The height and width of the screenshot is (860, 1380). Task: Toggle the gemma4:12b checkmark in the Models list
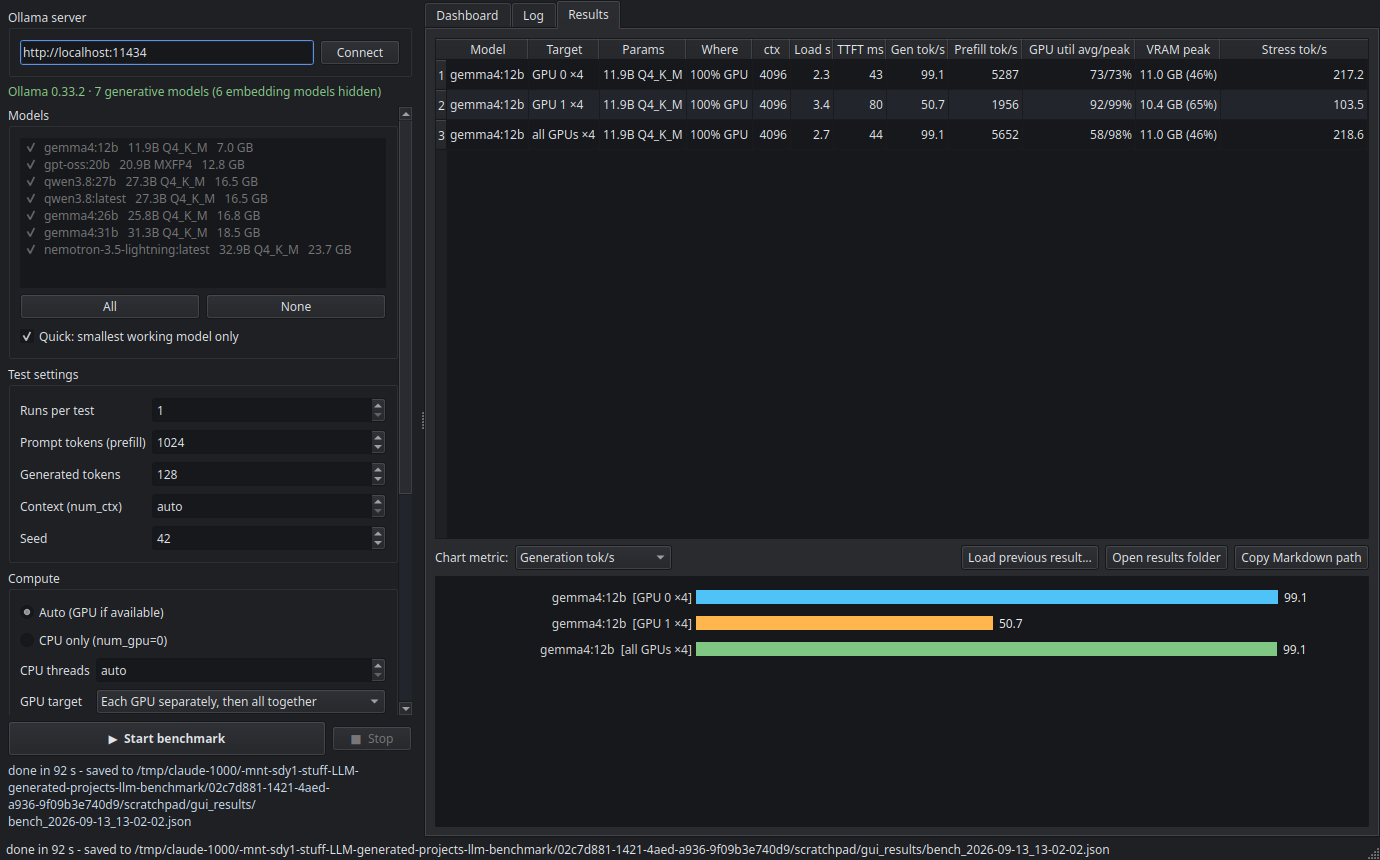click(x=31, y=148)
